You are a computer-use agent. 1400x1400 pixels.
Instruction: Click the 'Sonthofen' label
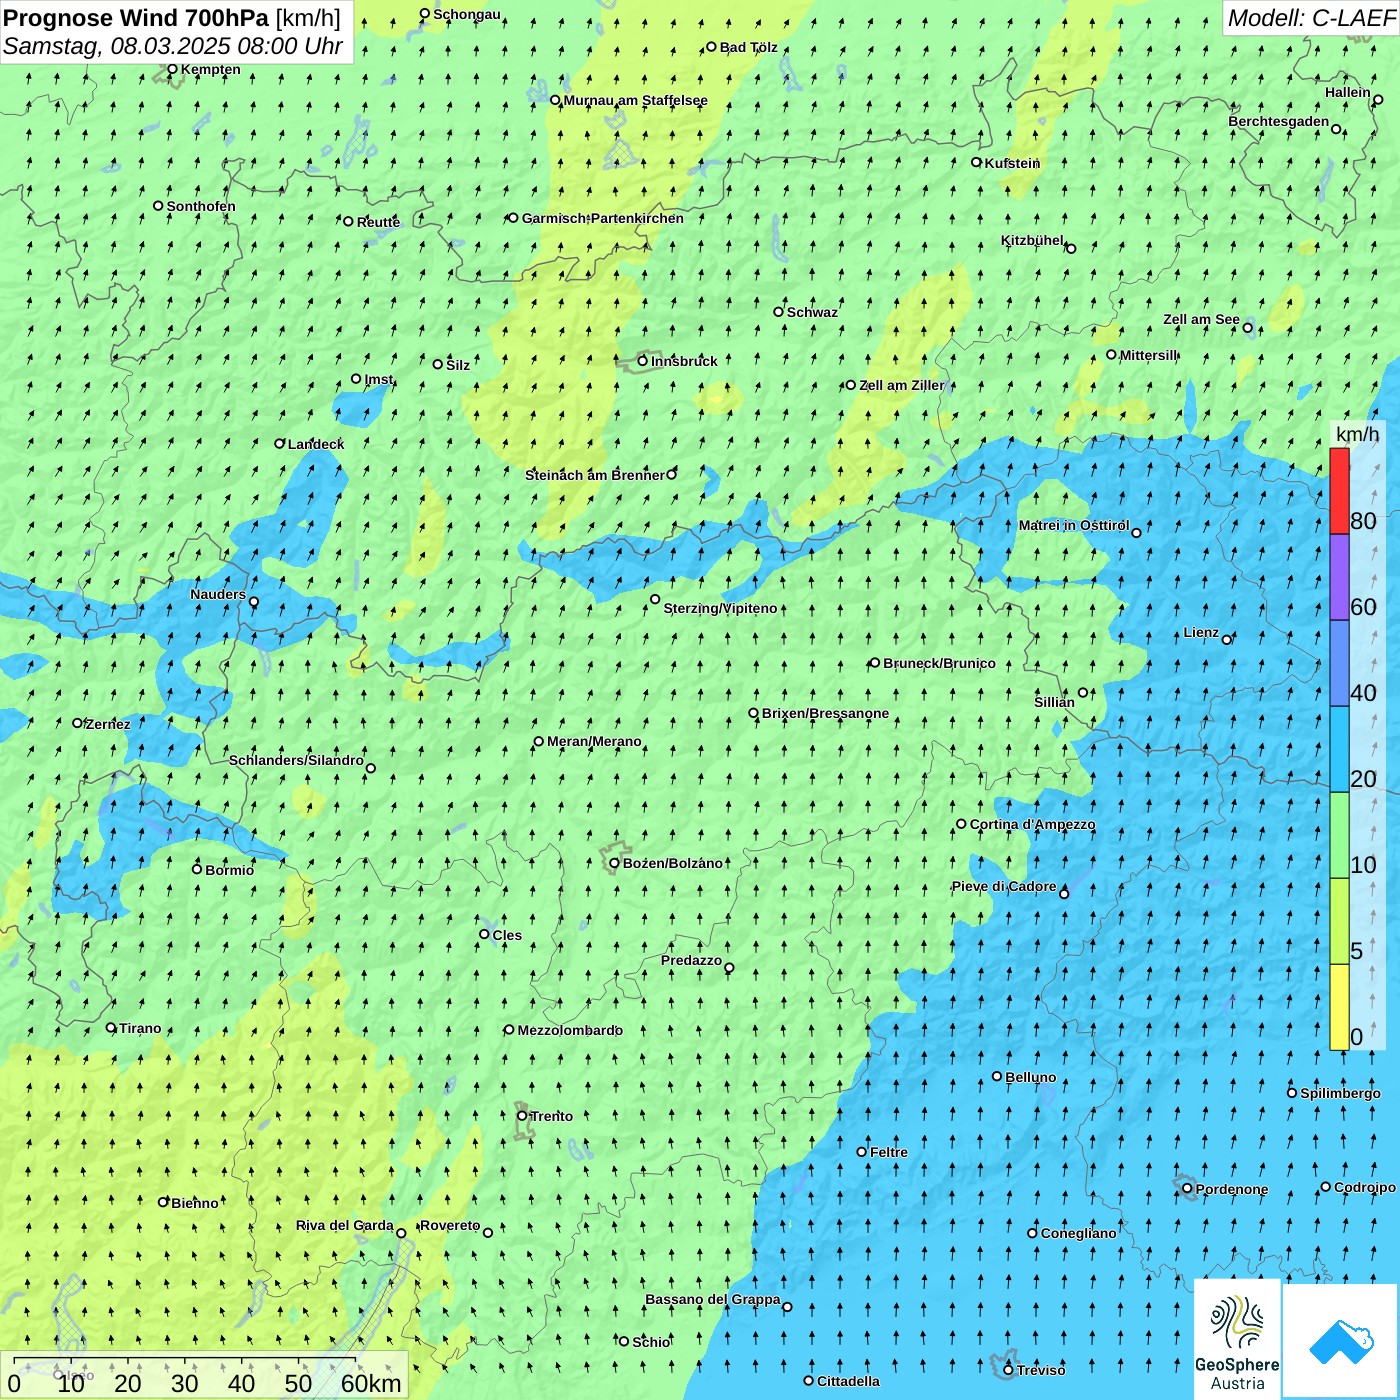(201, 206)
